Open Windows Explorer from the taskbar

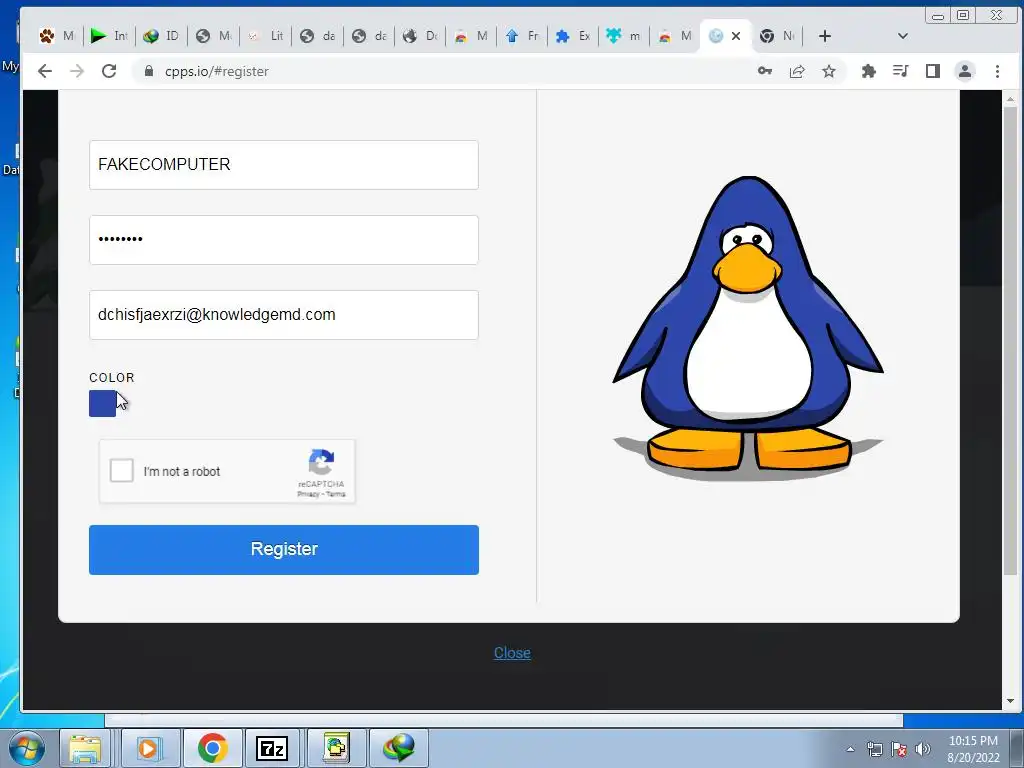pos(85,748)
